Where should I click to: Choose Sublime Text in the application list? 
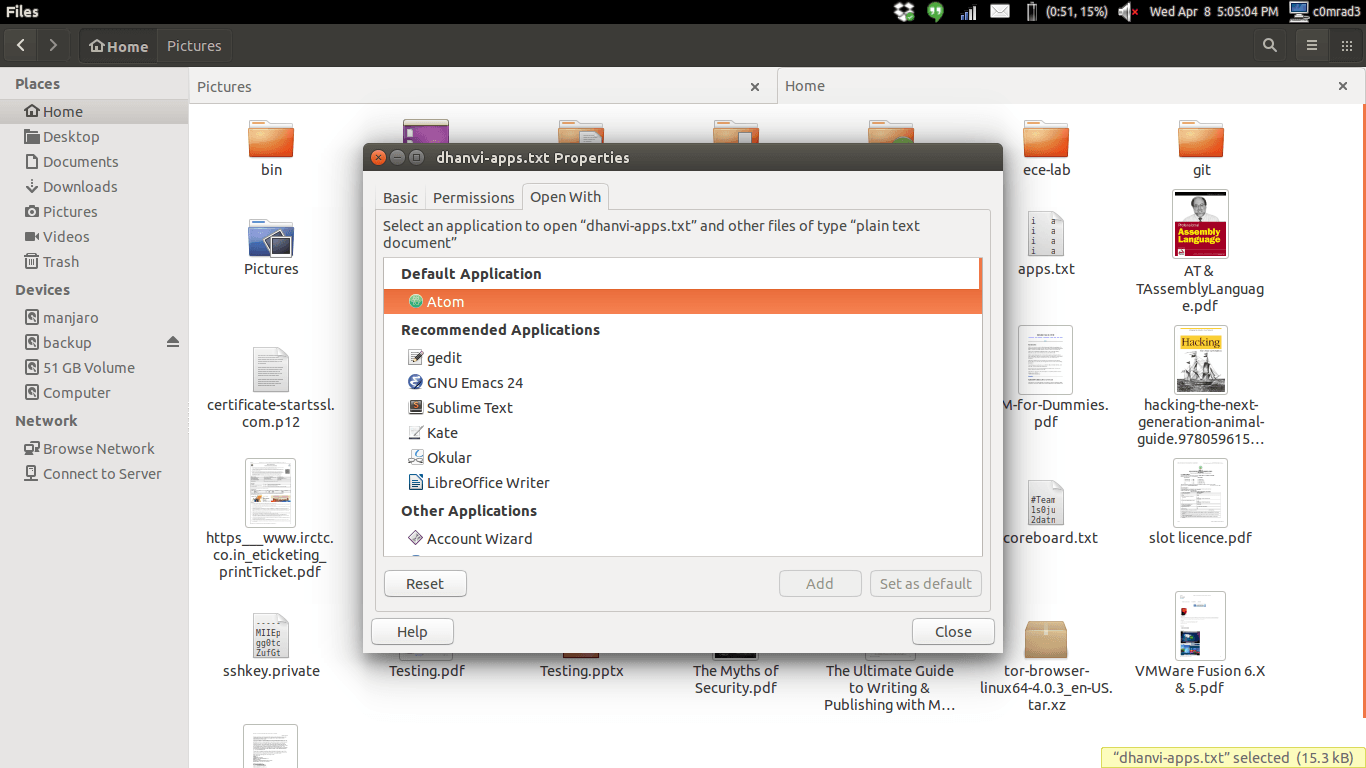click(x=469, y=407)
